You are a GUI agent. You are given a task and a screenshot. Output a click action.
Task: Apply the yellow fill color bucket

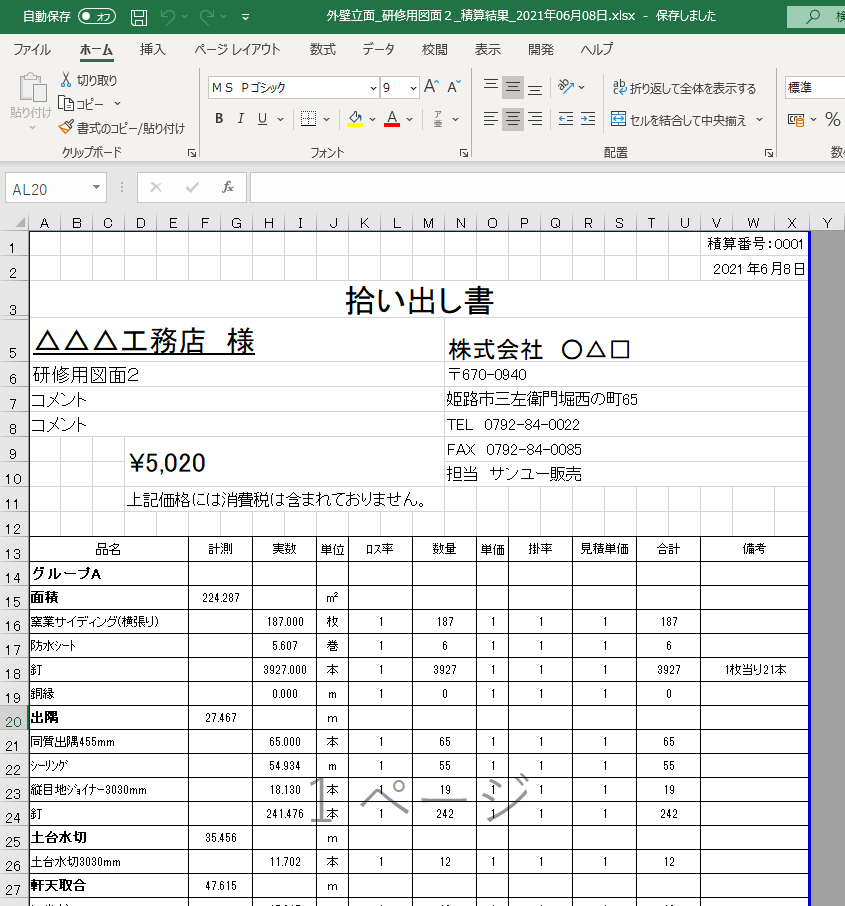point(355,119)
